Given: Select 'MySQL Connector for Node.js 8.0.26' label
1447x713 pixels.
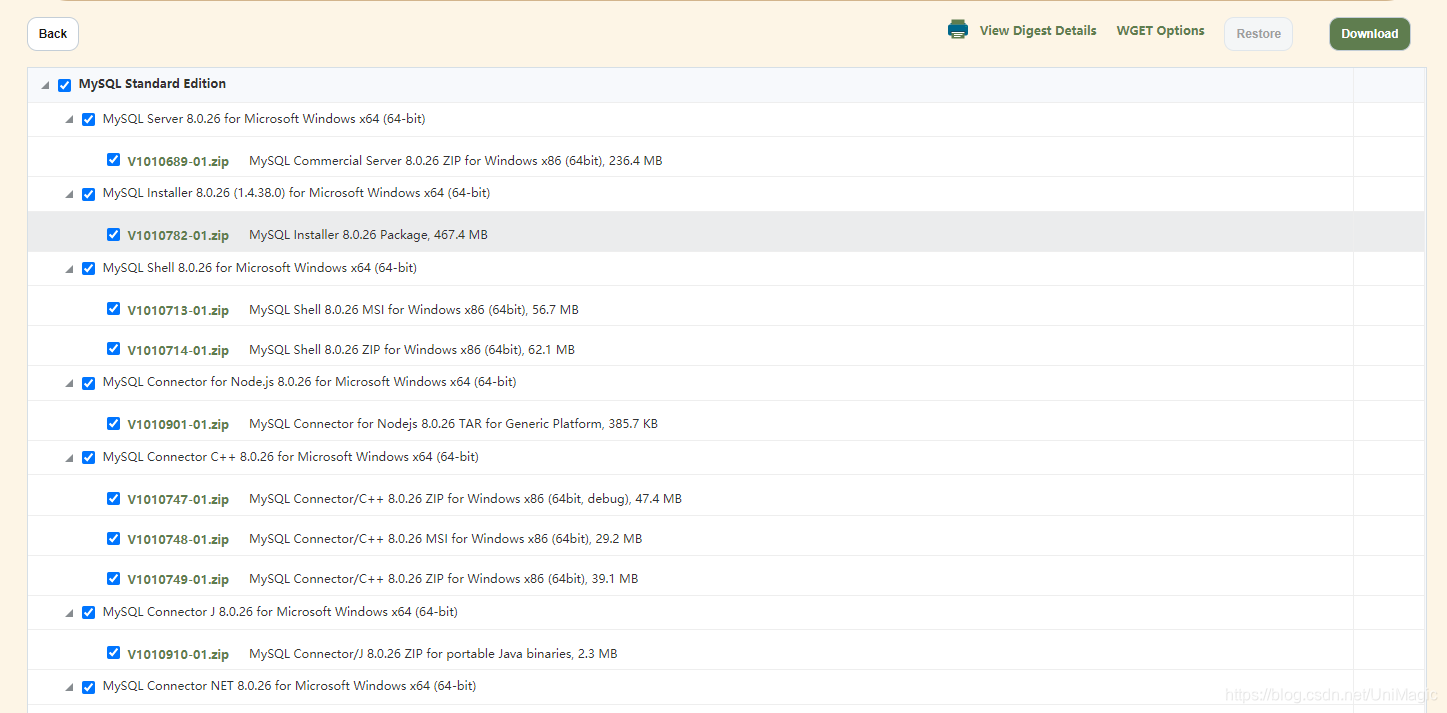Looking at the screenshot, I should click(309, 382).
